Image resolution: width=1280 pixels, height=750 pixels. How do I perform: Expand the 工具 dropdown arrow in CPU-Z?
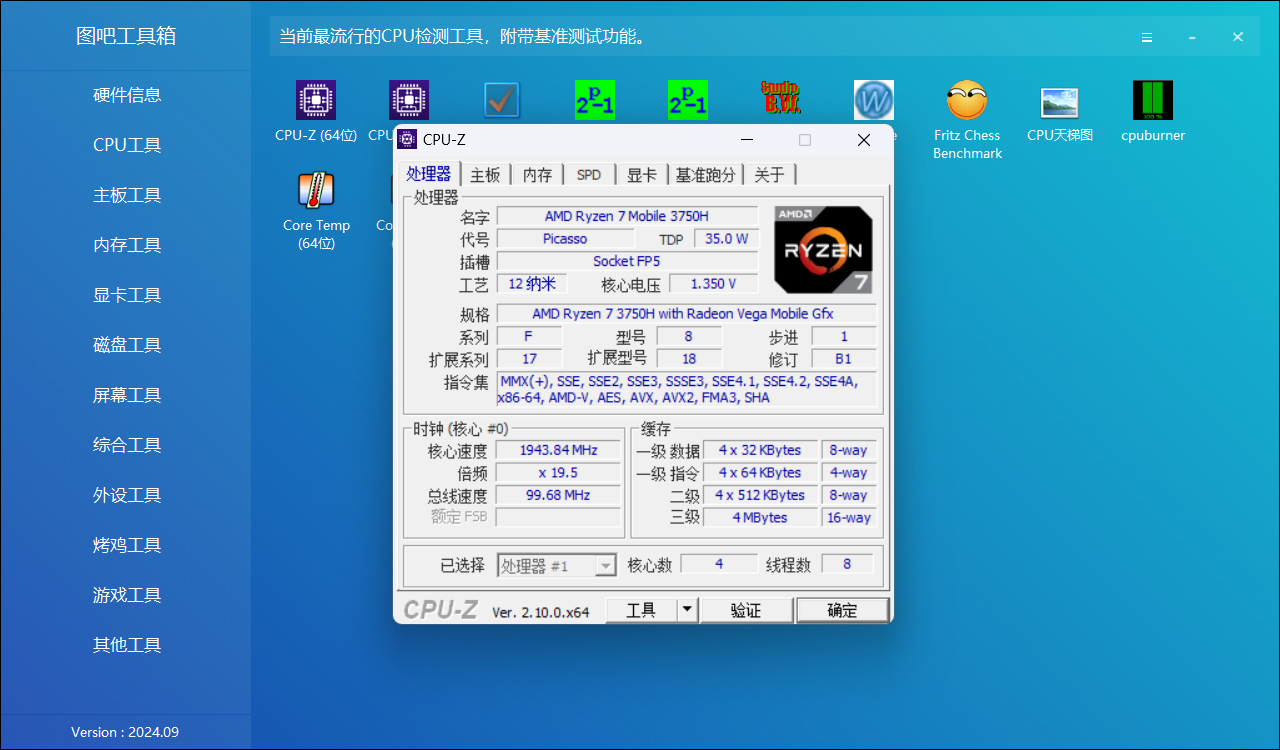[x=686, y=609]
